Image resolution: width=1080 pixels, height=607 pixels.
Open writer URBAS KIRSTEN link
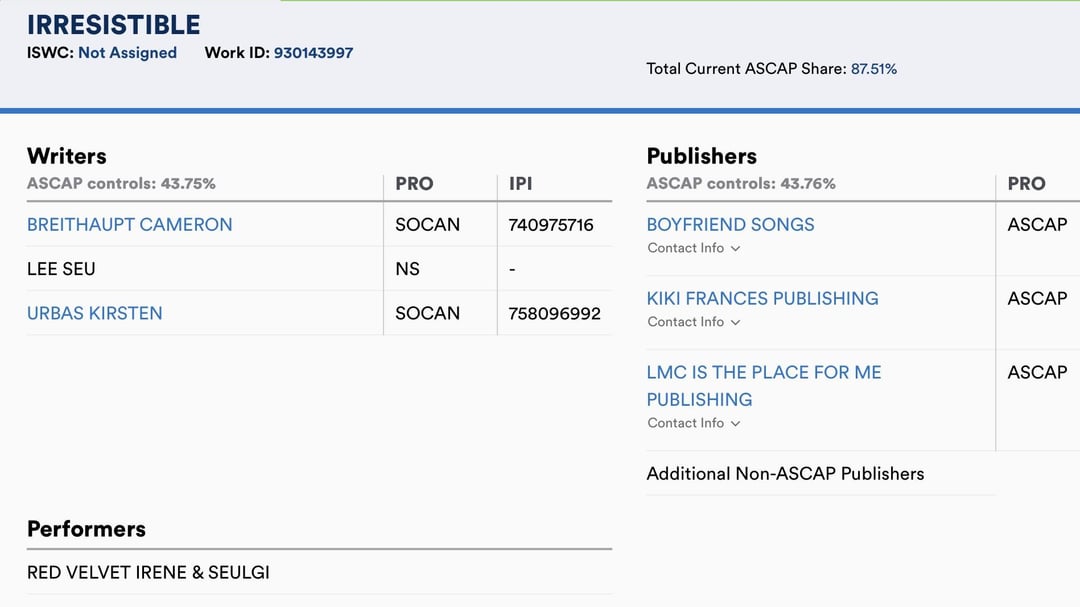(94, 313)
